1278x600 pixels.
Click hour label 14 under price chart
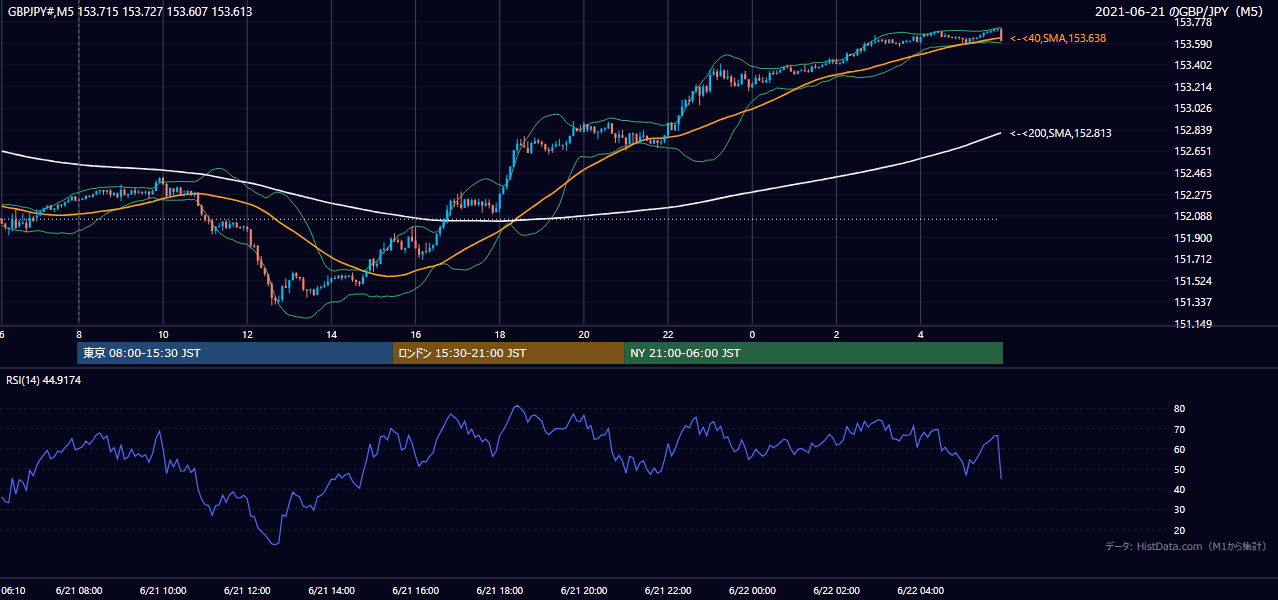click(331, 334)
